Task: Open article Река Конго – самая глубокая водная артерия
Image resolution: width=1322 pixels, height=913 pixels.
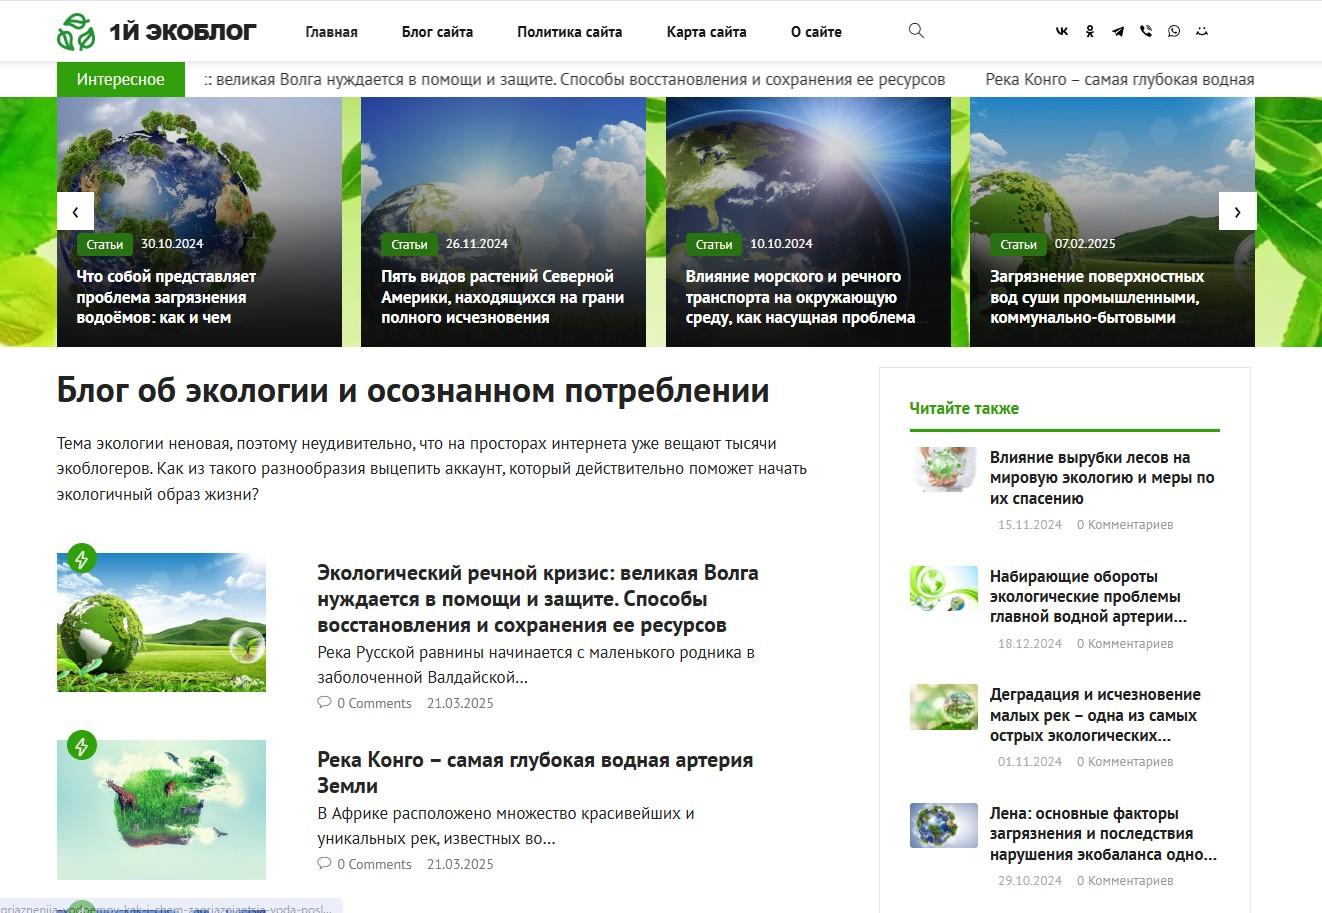Action: [535, 772]
